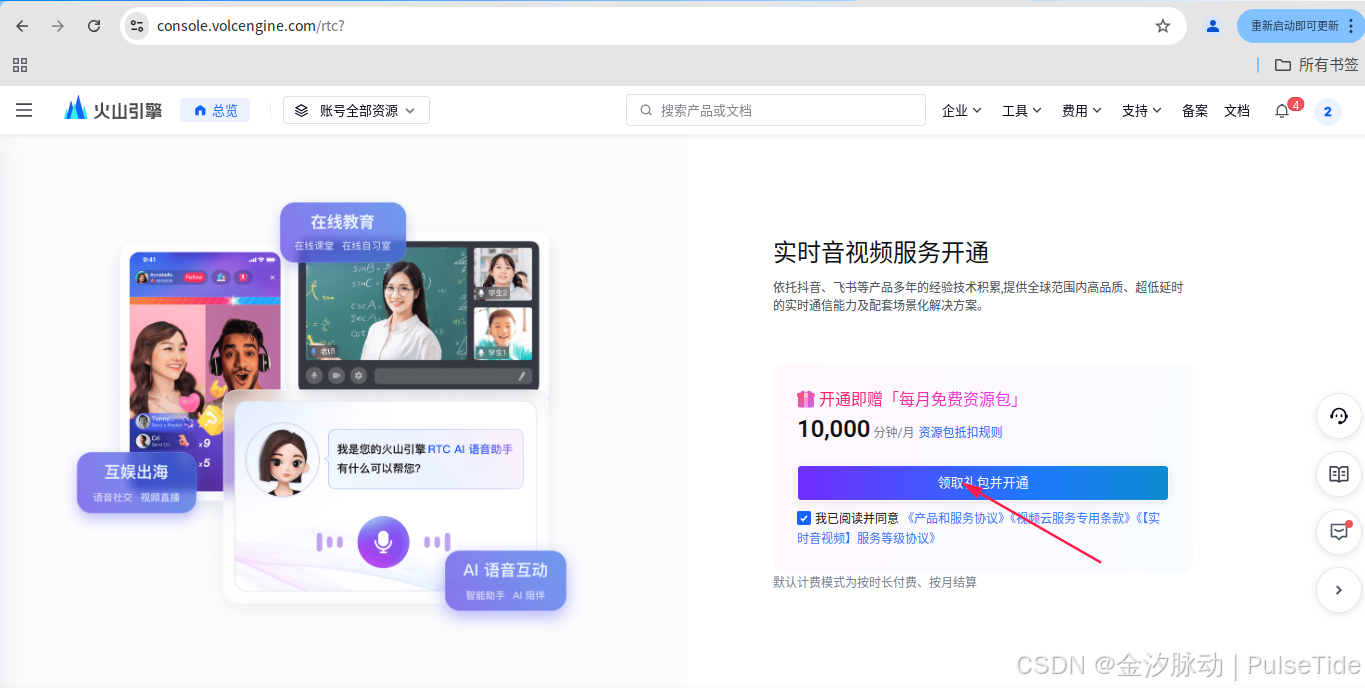
Task: Expand the 费用 menu
Action: tap(1082, 111)
